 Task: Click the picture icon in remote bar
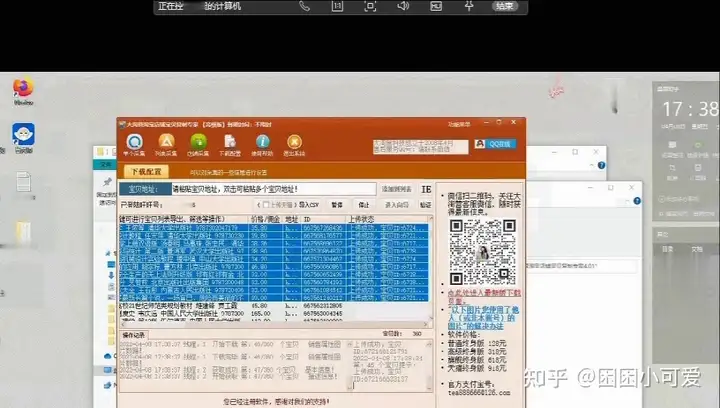(436, 6)
